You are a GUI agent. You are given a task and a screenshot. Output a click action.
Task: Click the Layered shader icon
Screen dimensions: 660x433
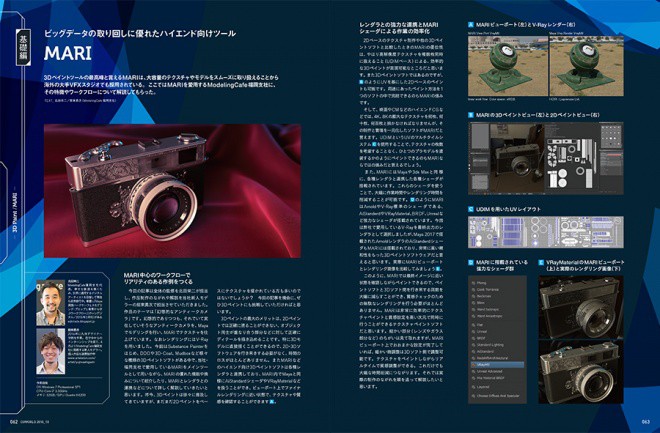474,387
